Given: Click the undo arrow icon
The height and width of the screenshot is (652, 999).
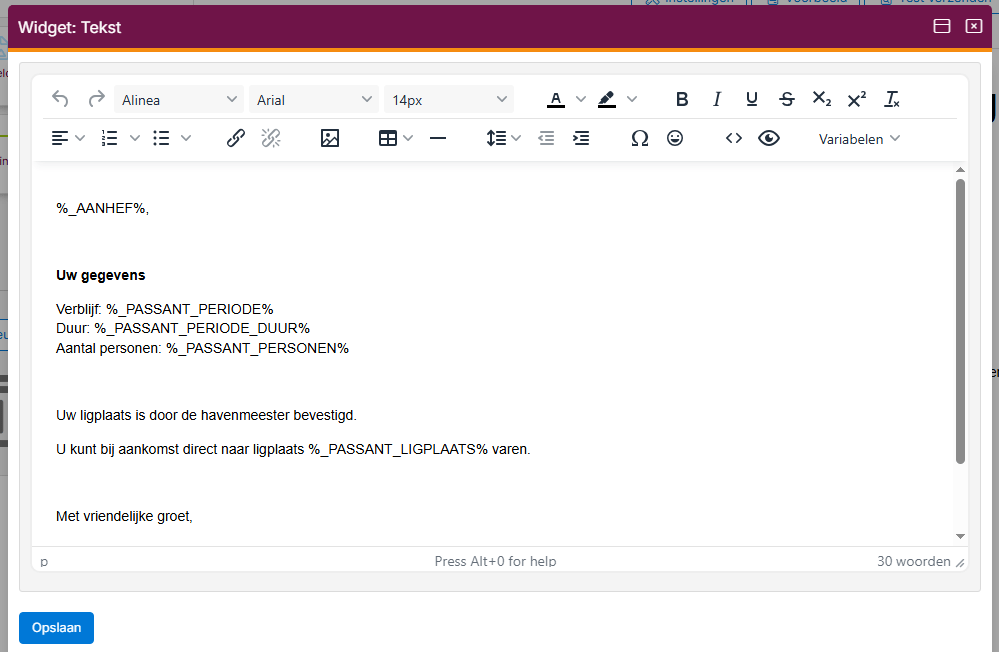Looking at the screenshot, I should pyautogui.click(x=60, y=99).
